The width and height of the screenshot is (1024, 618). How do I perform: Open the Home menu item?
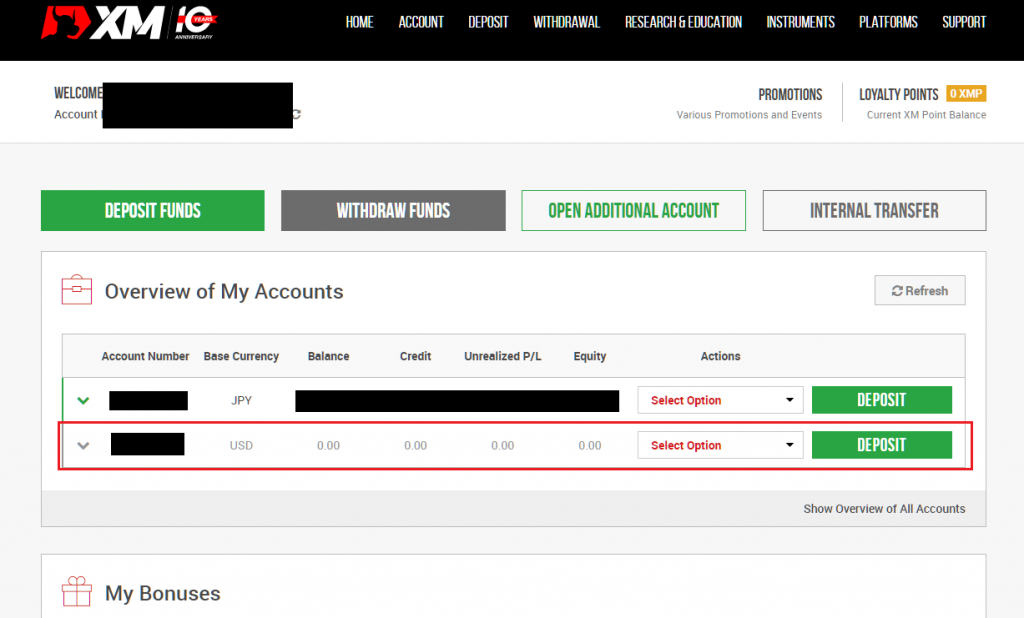click(x=359, y=22)
